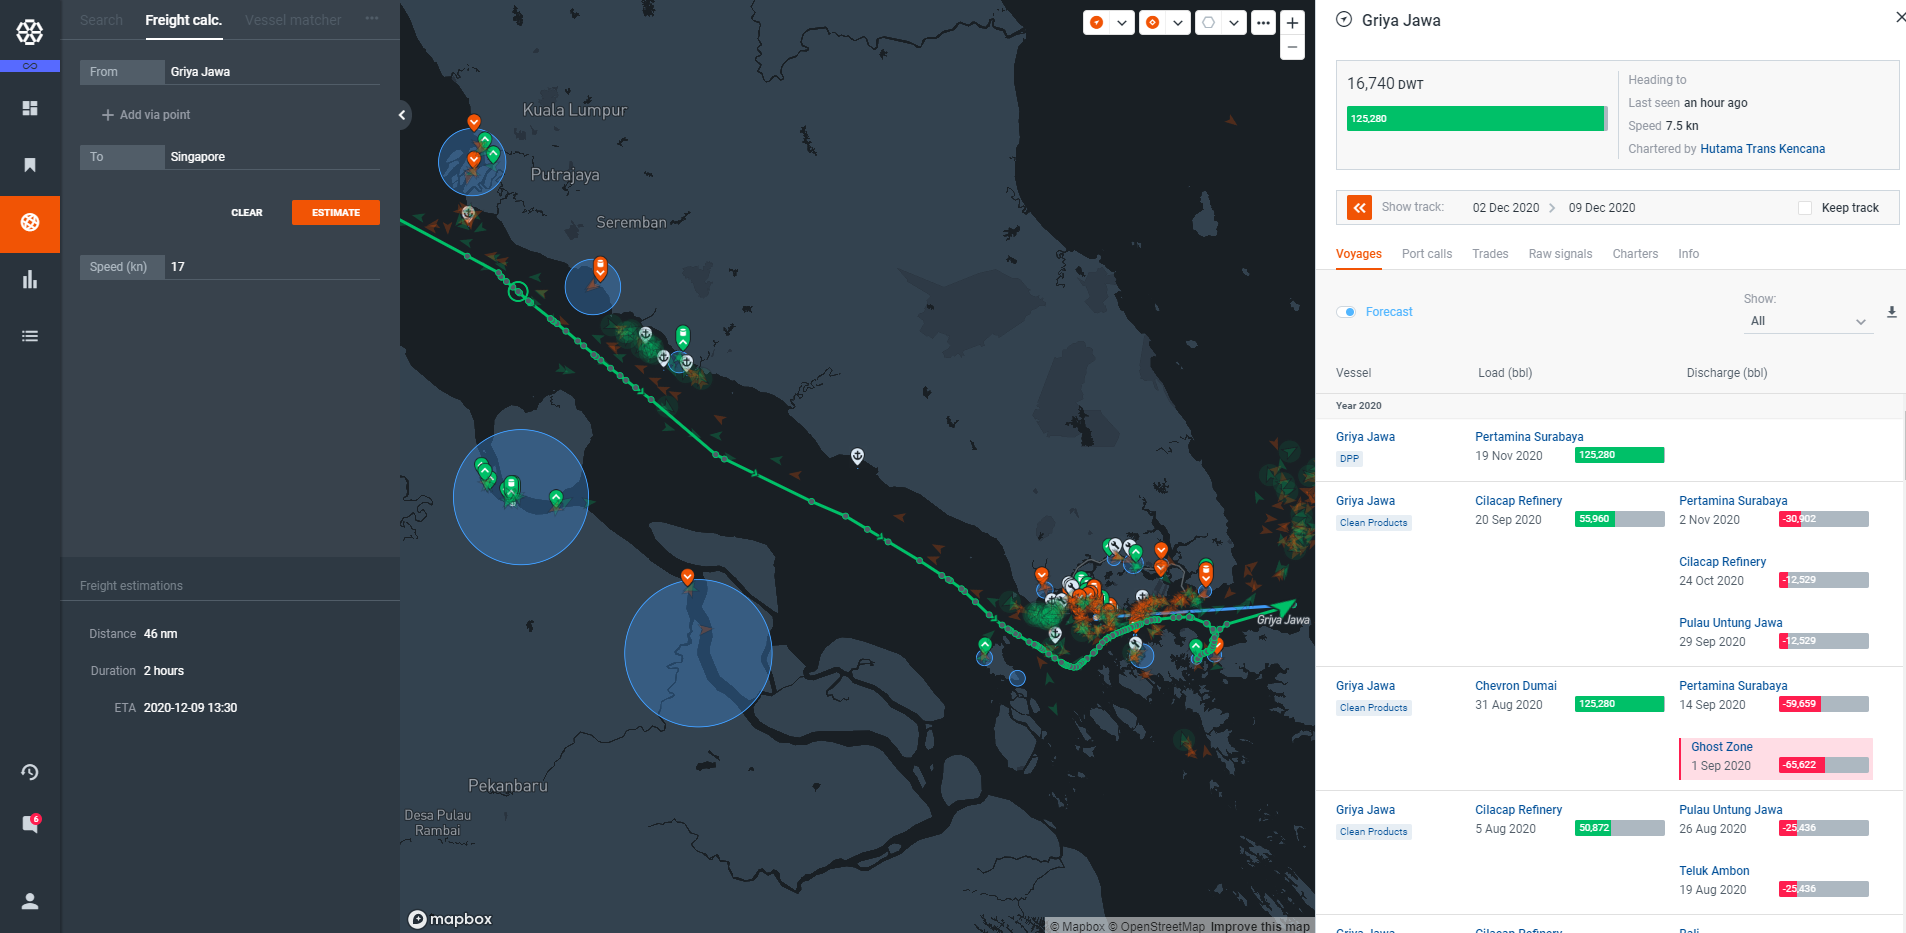Open map toolbar three-dot more options

coord(1264,22)
